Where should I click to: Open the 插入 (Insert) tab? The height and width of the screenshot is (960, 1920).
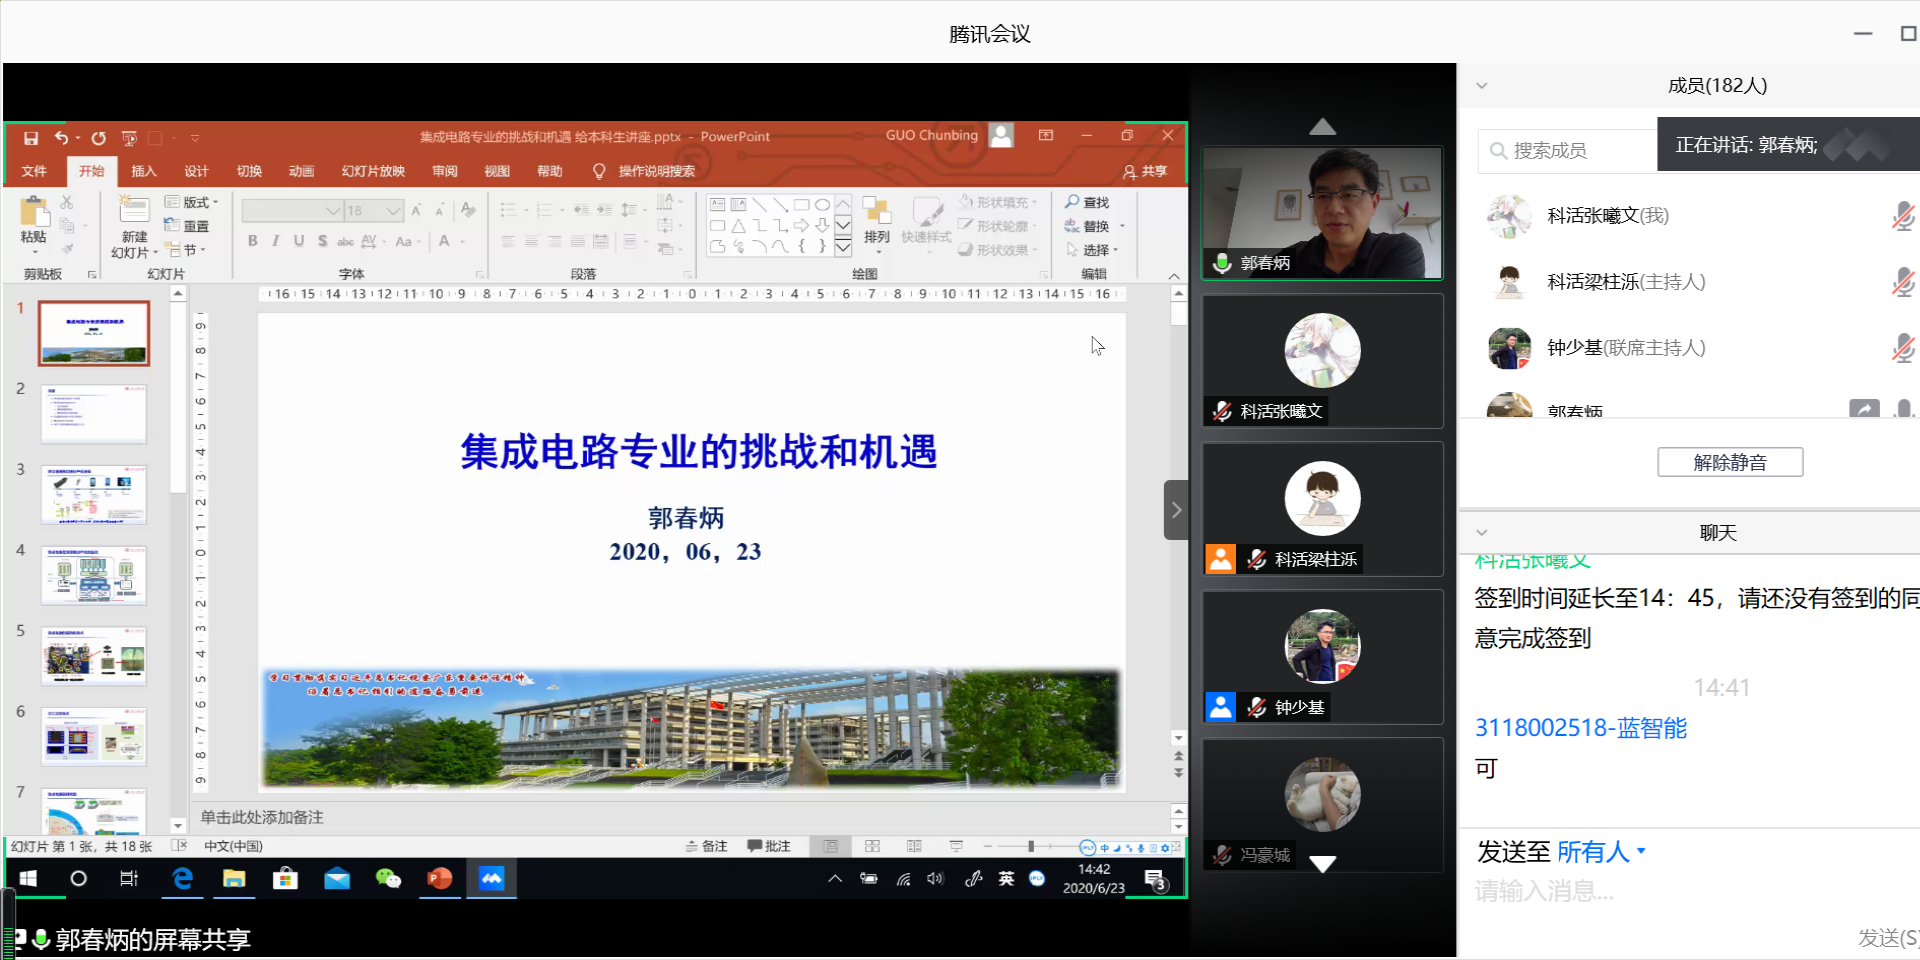144,171
